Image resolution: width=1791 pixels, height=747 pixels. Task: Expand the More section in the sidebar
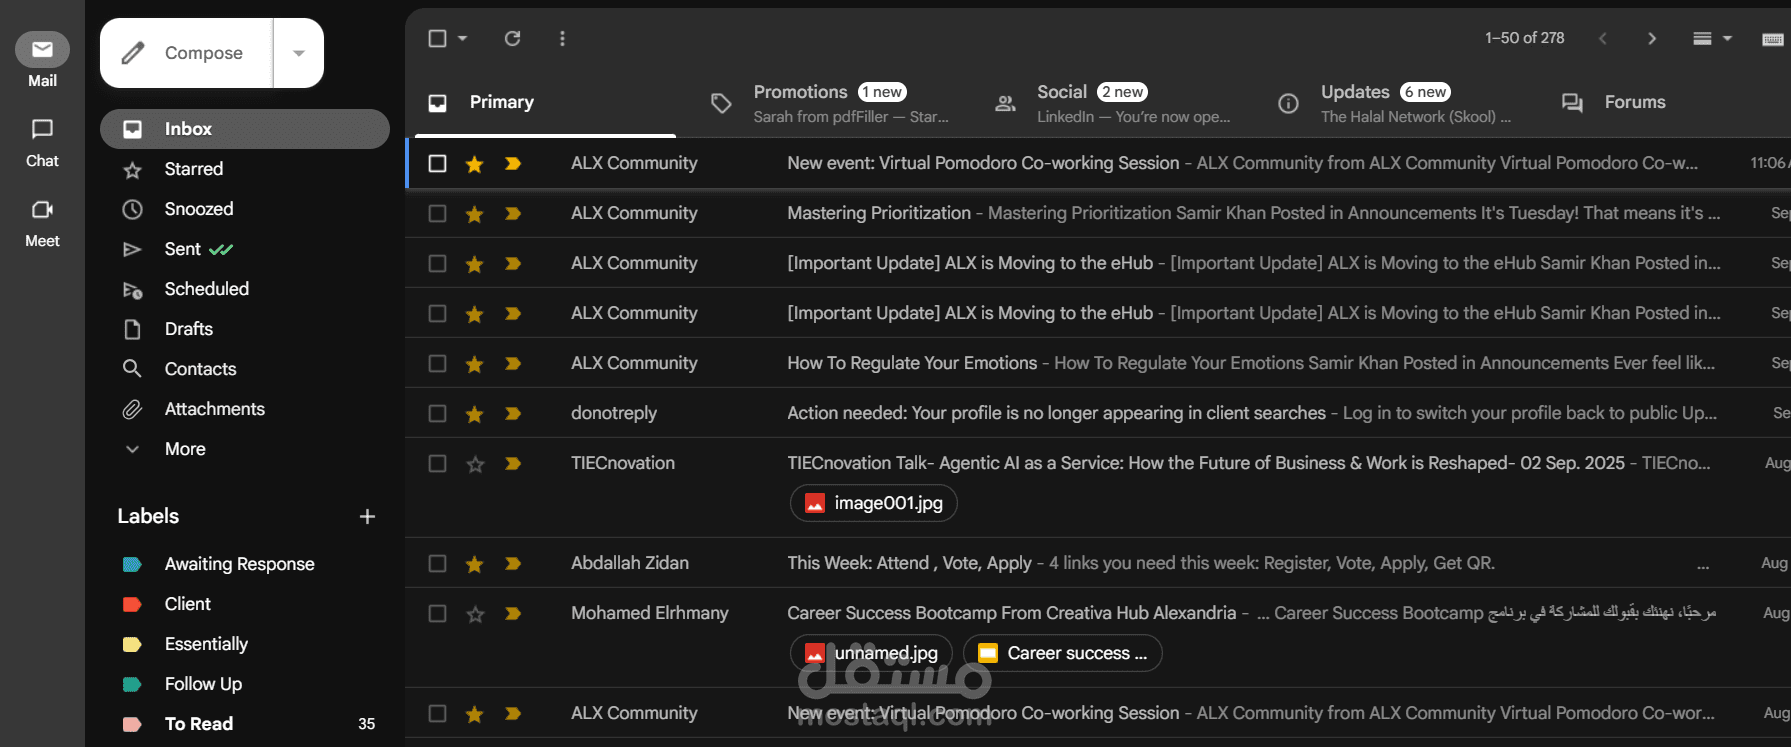point(245,449)
